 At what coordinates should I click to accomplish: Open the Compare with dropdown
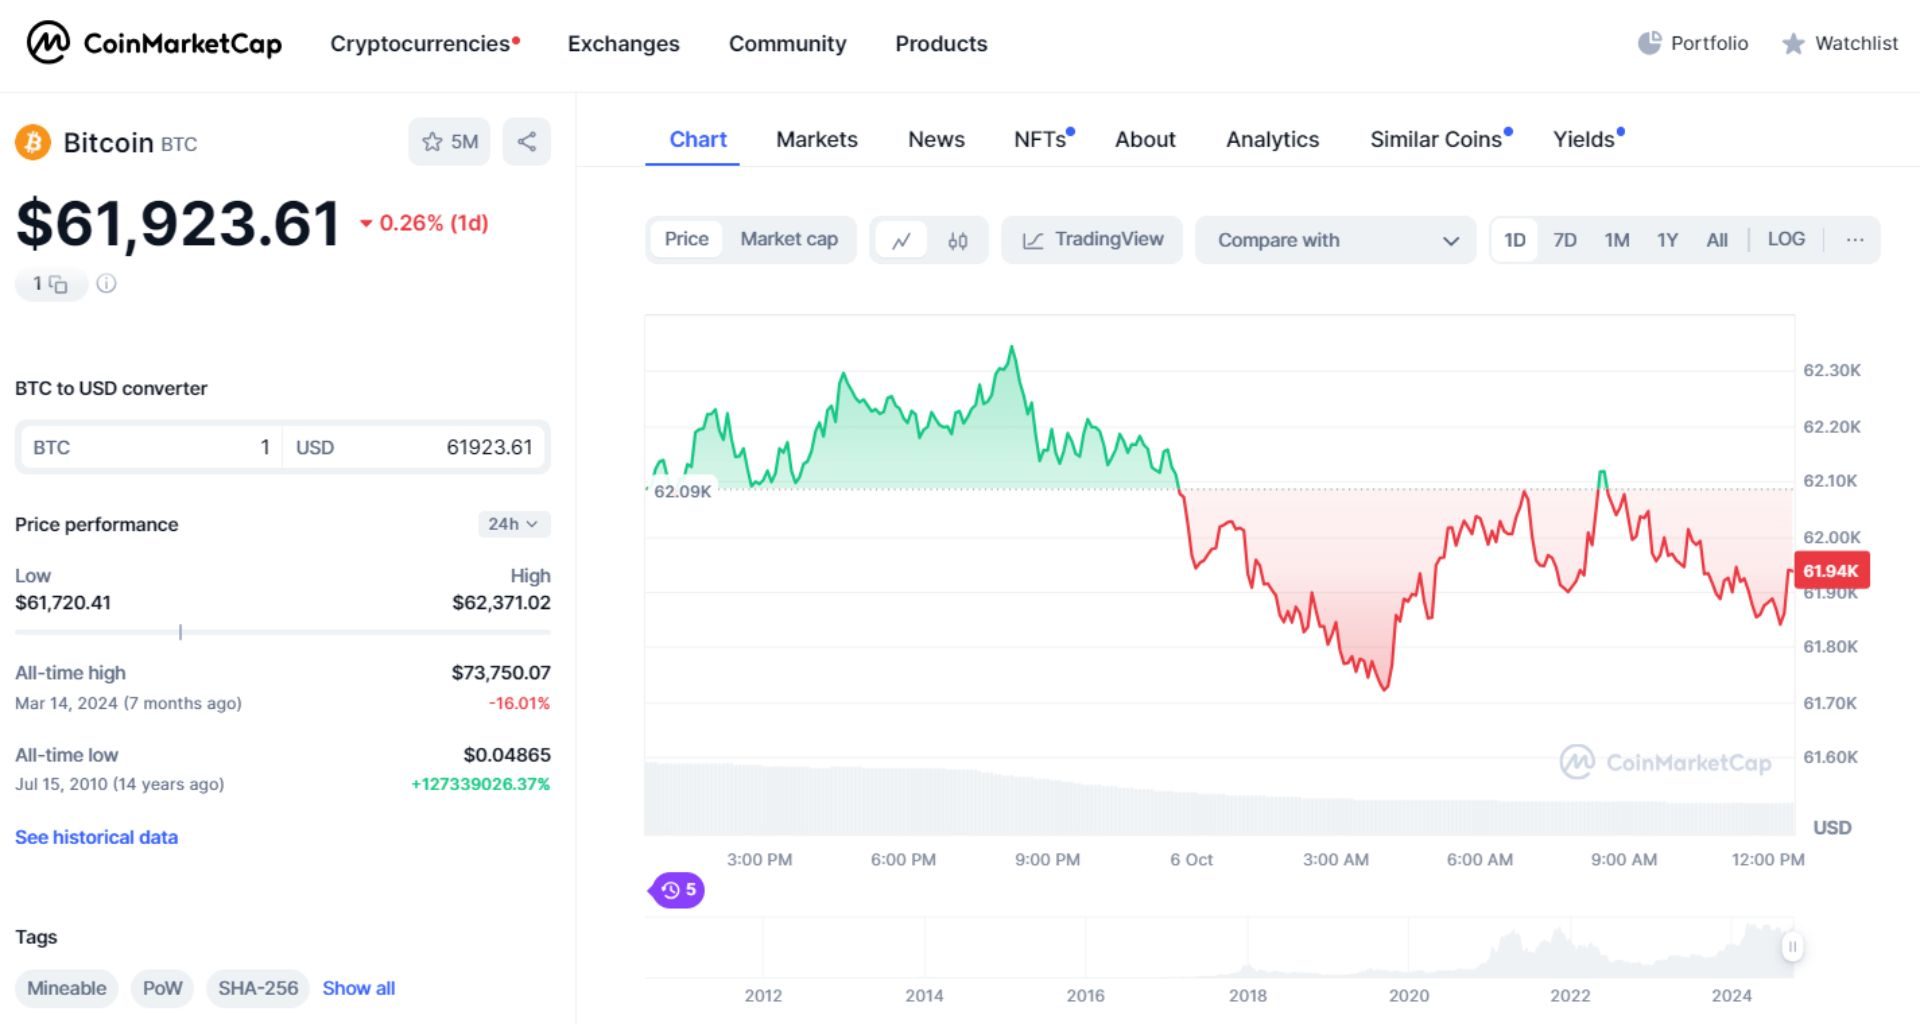point(1335,240)
